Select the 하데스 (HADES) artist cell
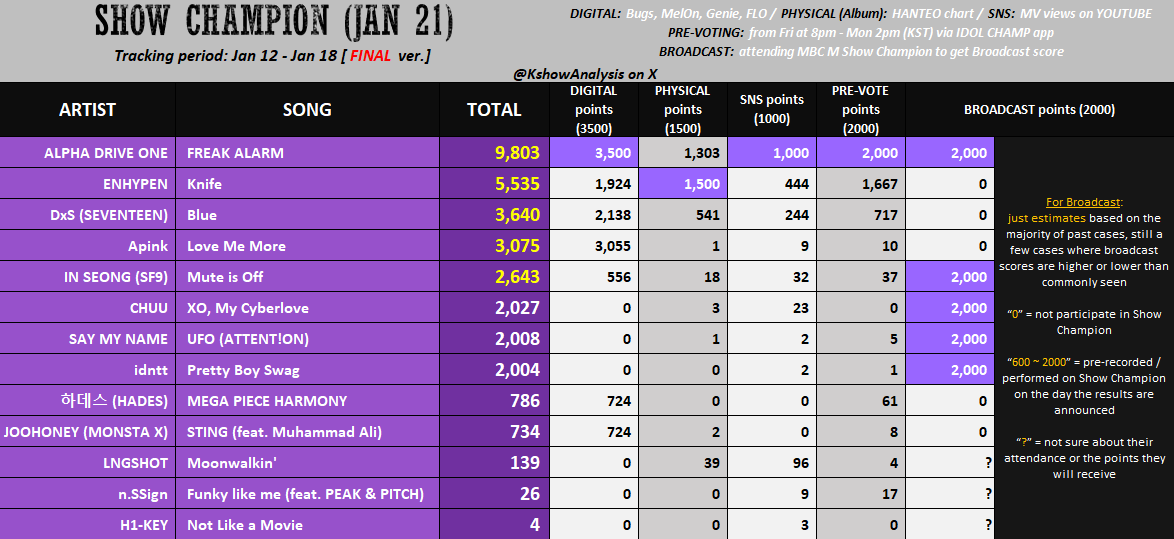Screen dimensions: 1174x539 (88, 401)
